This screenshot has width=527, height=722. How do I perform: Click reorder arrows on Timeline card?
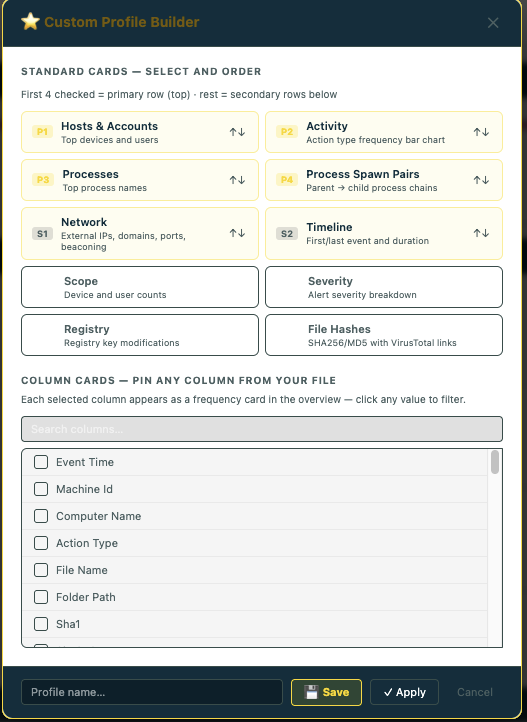coord(481,233)
